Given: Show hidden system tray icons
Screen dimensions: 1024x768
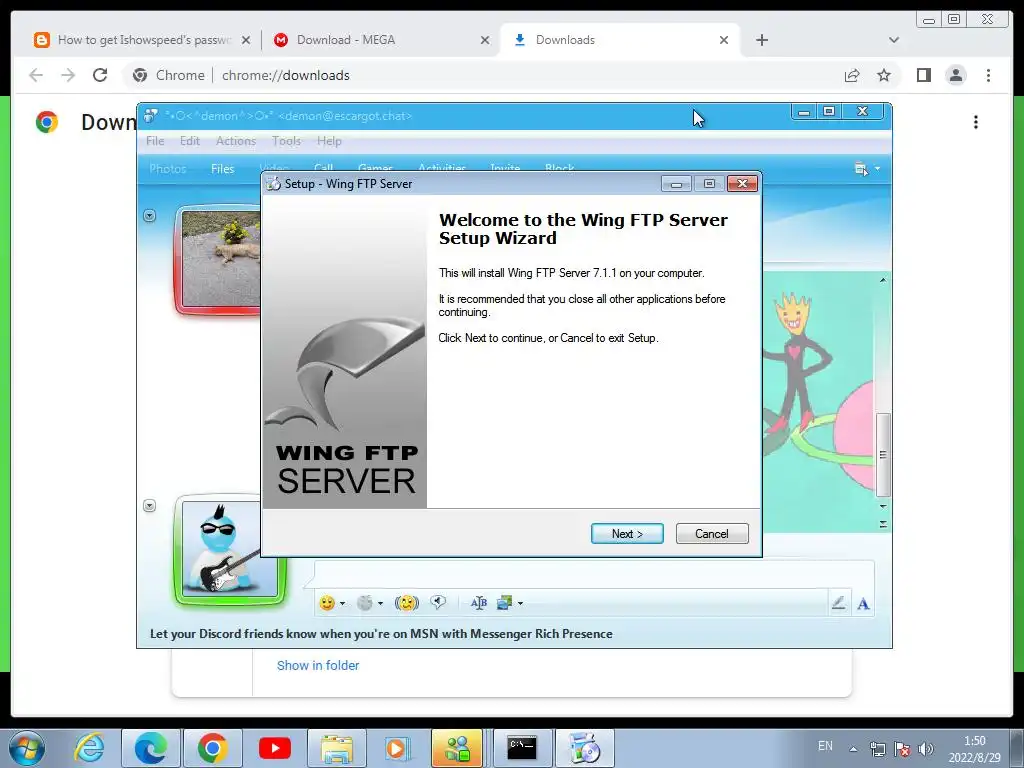Looking at the screenshot, I should [x=853, y=748].
